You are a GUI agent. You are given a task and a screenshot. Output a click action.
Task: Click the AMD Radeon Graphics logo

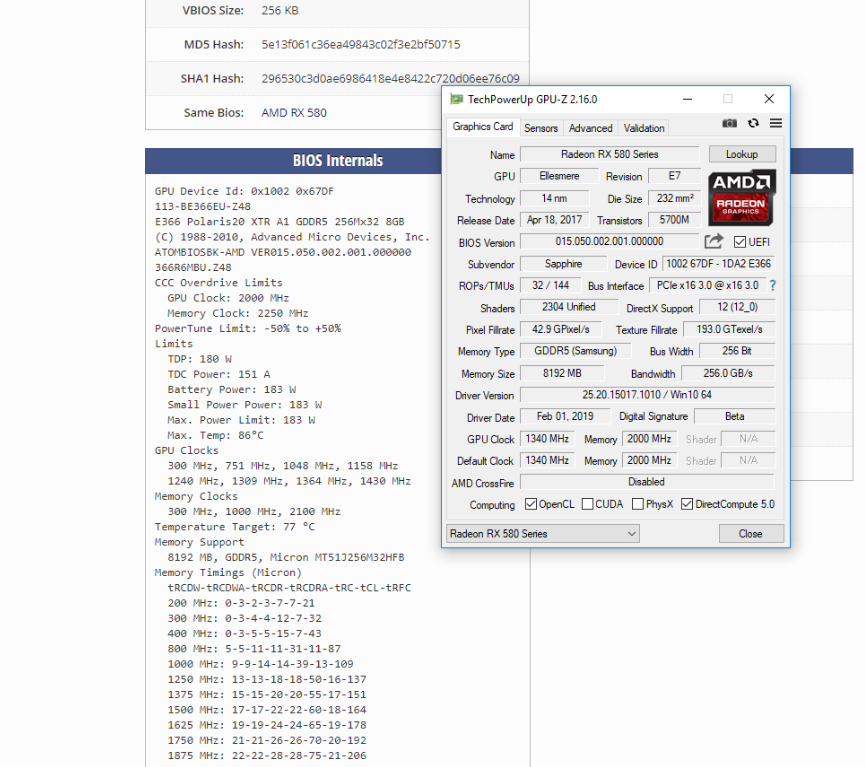click(742, 198)
